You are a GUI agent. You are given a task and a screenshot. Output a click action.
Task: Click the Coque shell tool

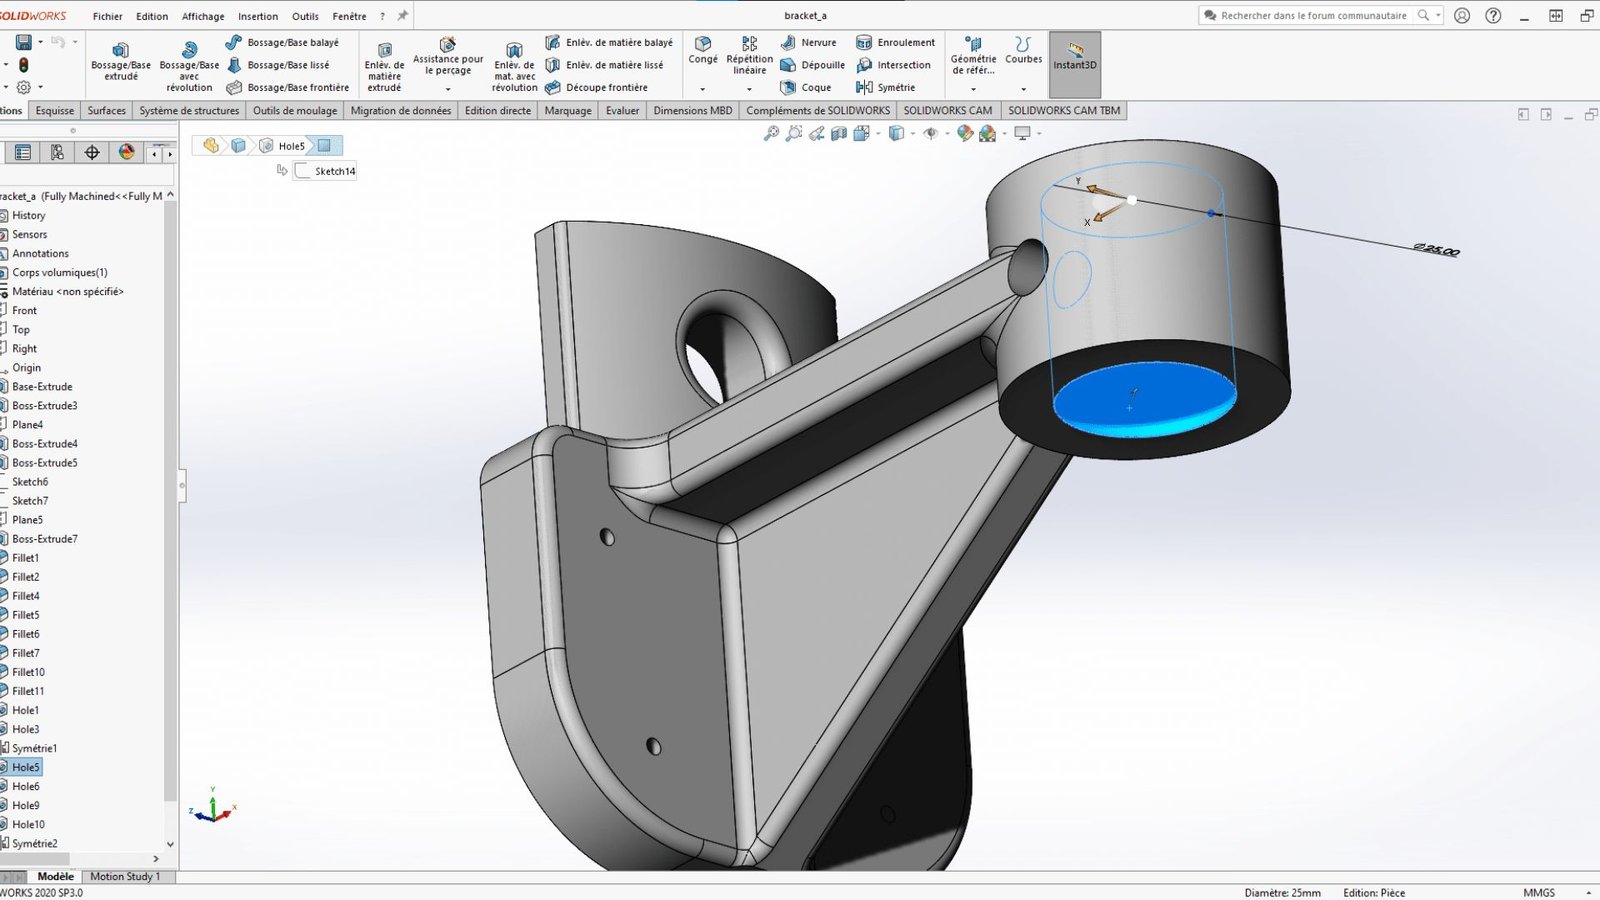point(806,87)
